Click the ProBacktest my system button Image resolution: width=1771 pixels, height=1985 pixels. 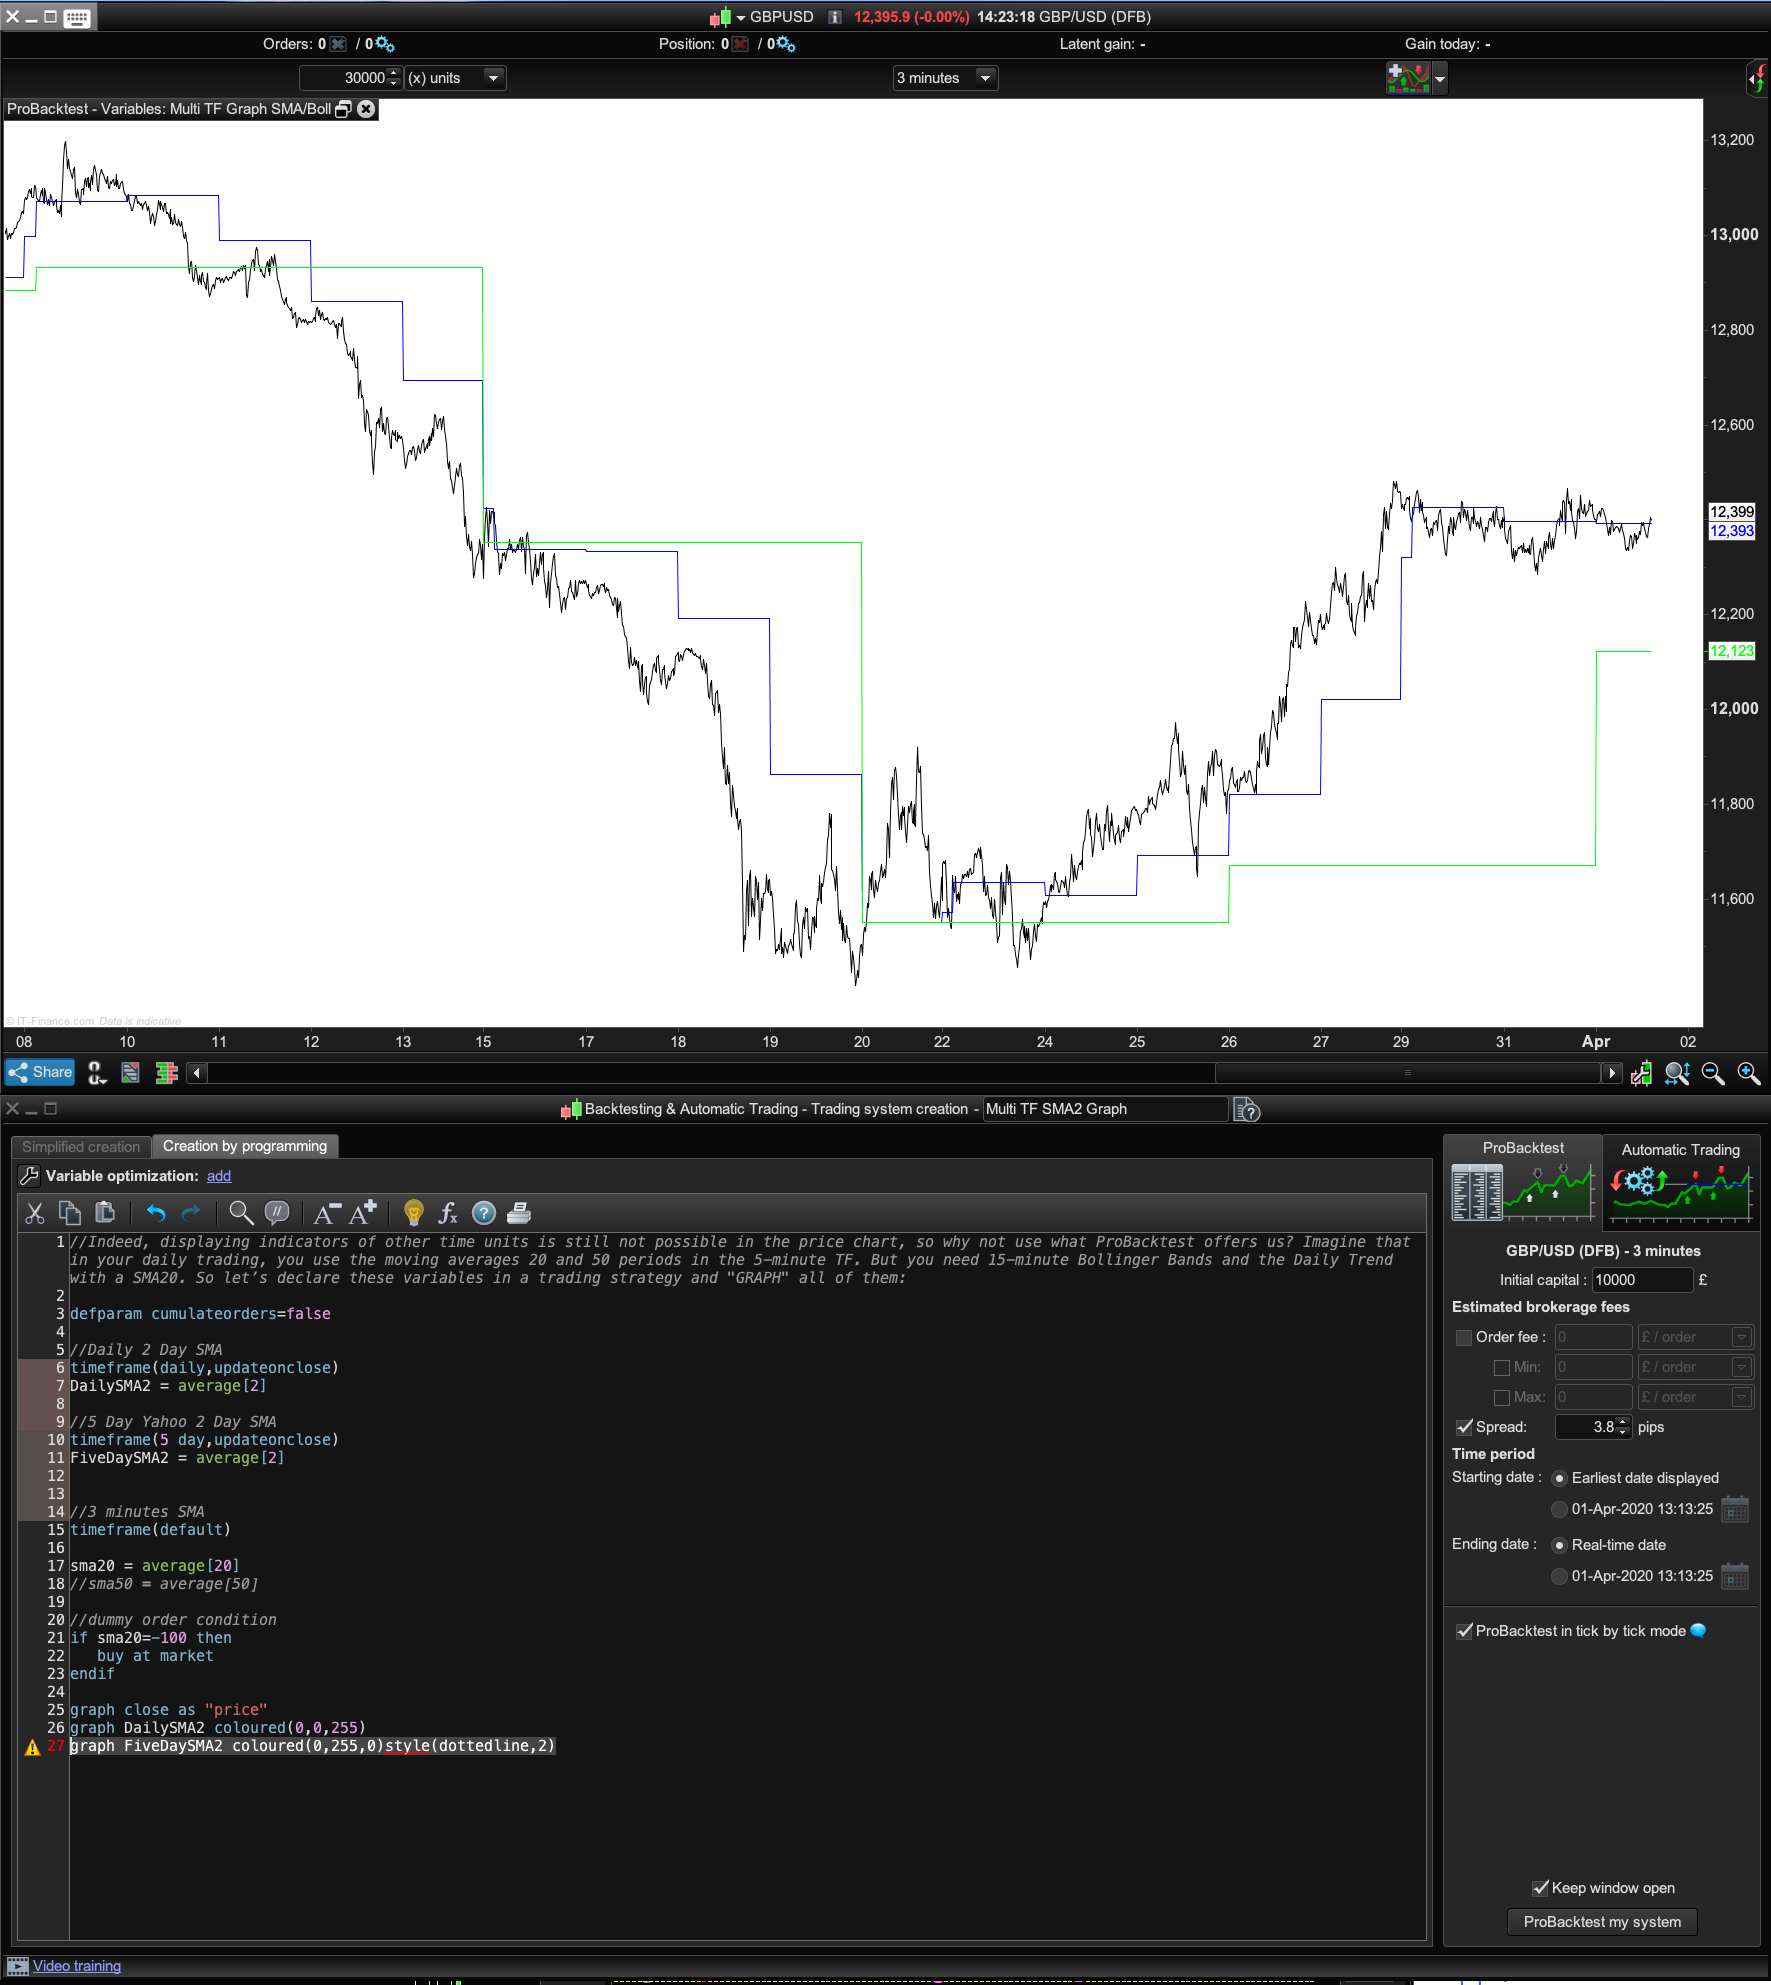coord(1601,1921)
